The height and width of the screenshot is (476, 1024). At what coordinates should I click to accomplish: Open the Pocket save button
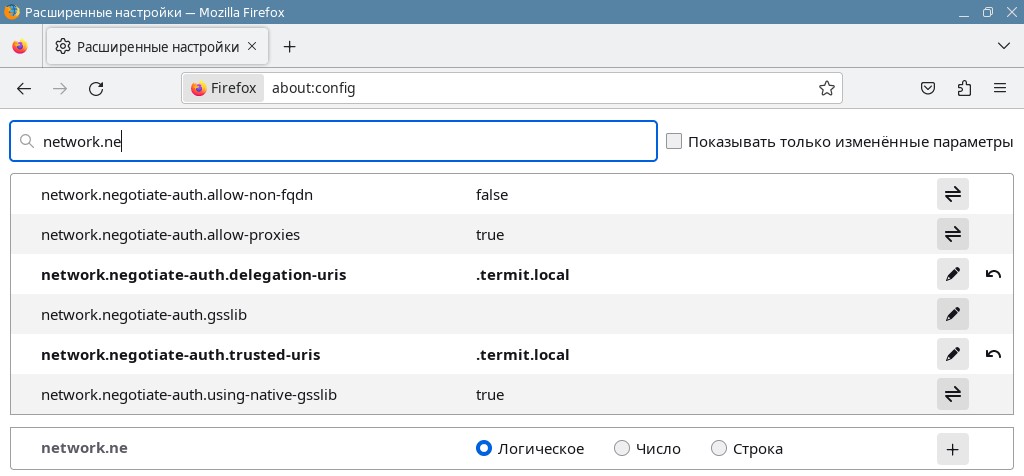(928, 88)
